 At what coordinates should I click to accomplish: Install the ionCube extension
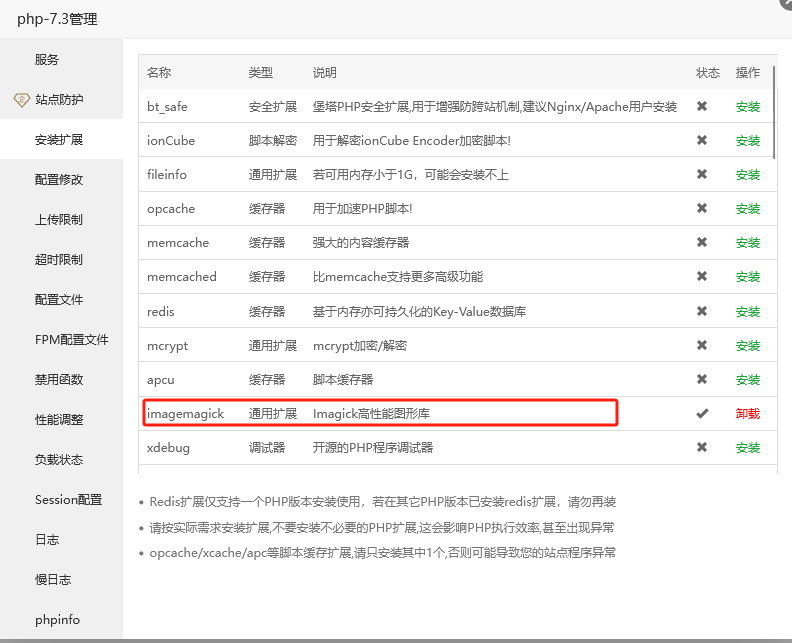coord(748,140)
